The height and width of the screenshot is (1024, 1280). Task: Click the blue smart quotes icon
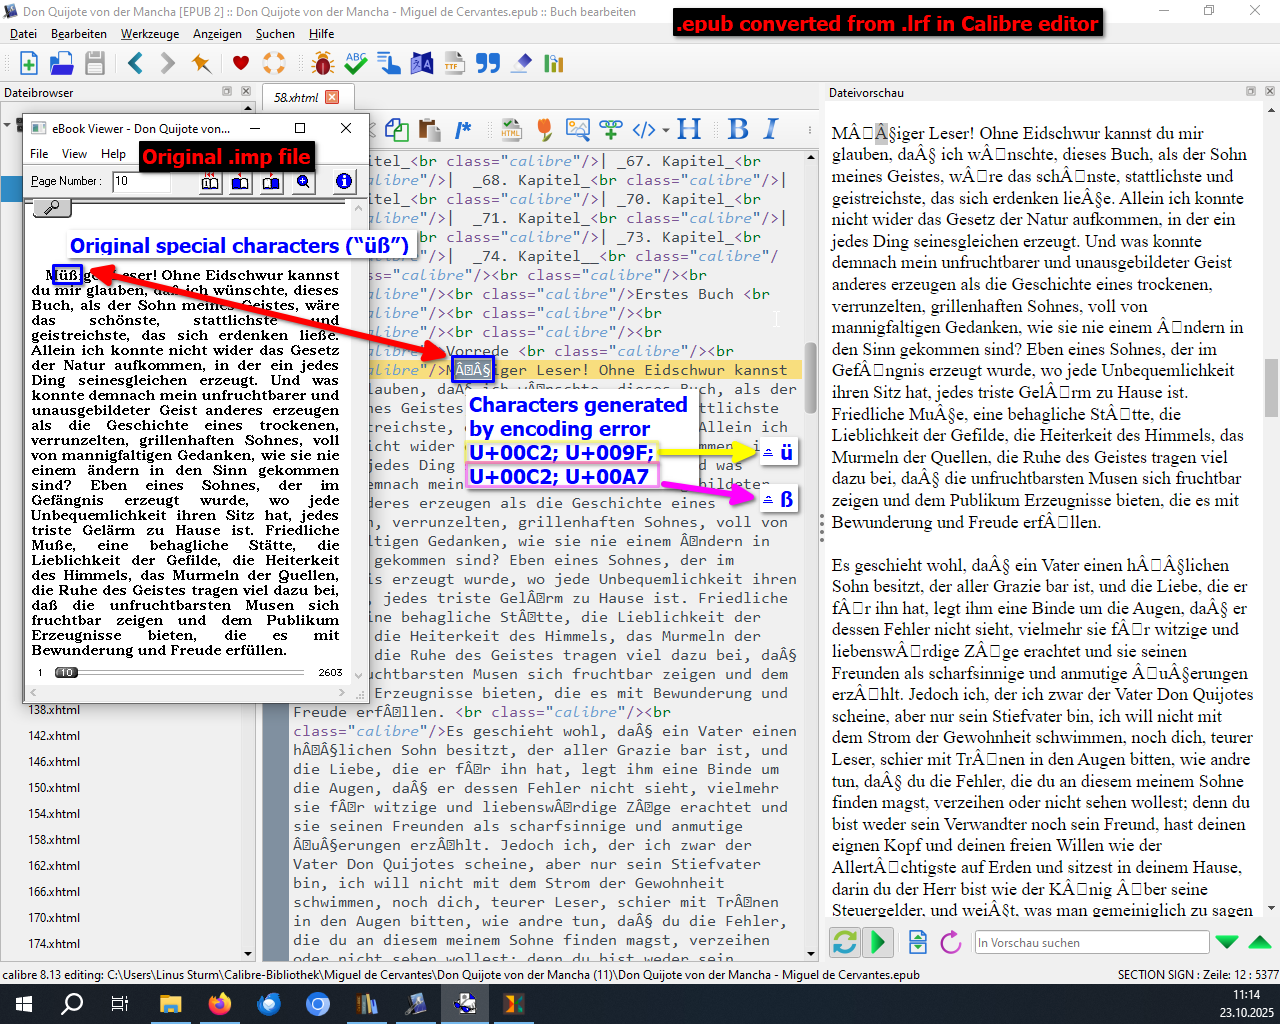(x=488, y=64)
